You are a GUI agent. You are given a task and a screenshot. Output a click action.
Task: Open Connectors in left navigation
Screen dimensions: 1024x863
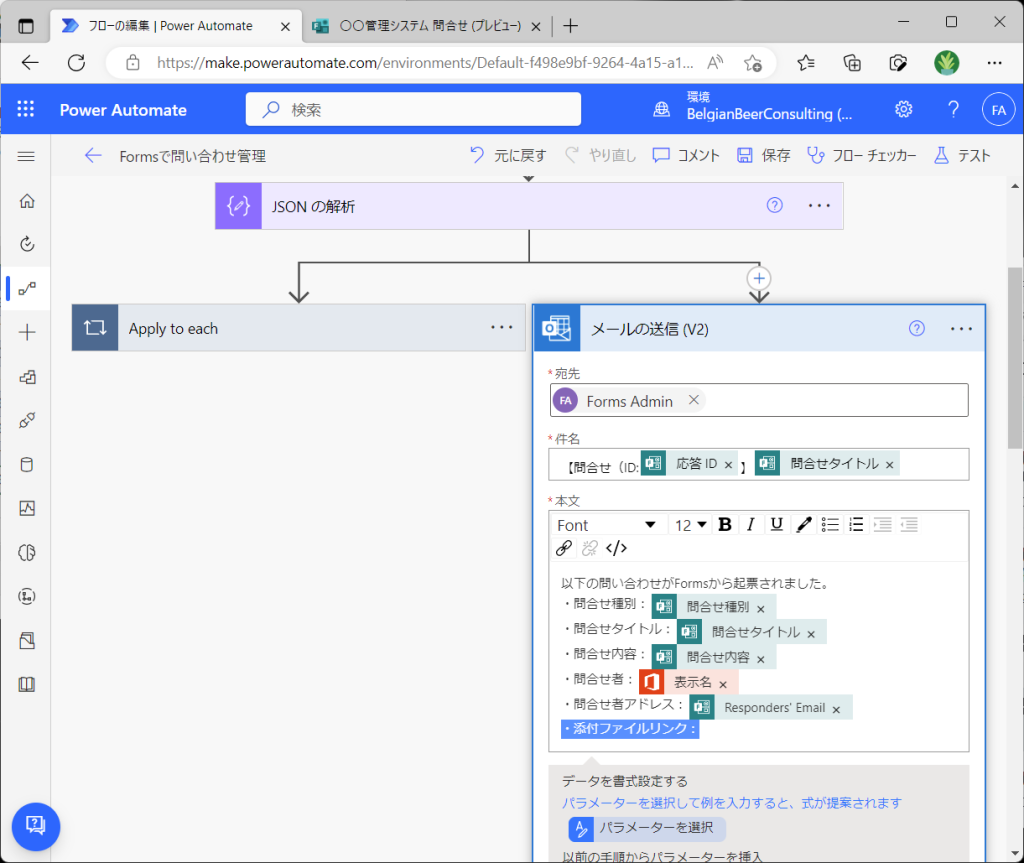point(27,421)
